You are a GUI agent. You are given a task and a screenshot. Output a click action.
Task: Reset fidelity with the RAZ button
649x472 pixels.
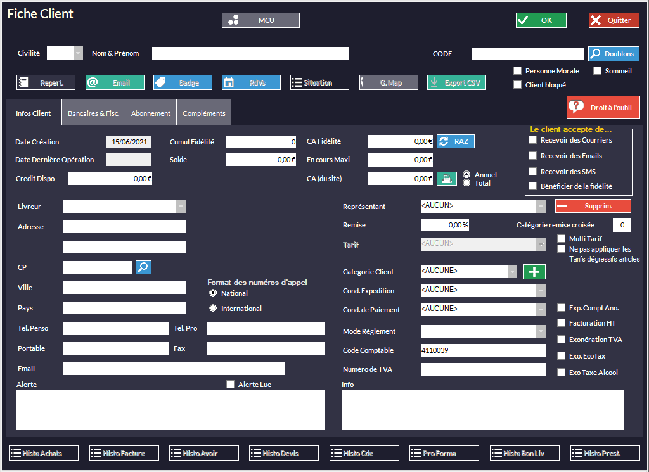(x=455, y=142)
